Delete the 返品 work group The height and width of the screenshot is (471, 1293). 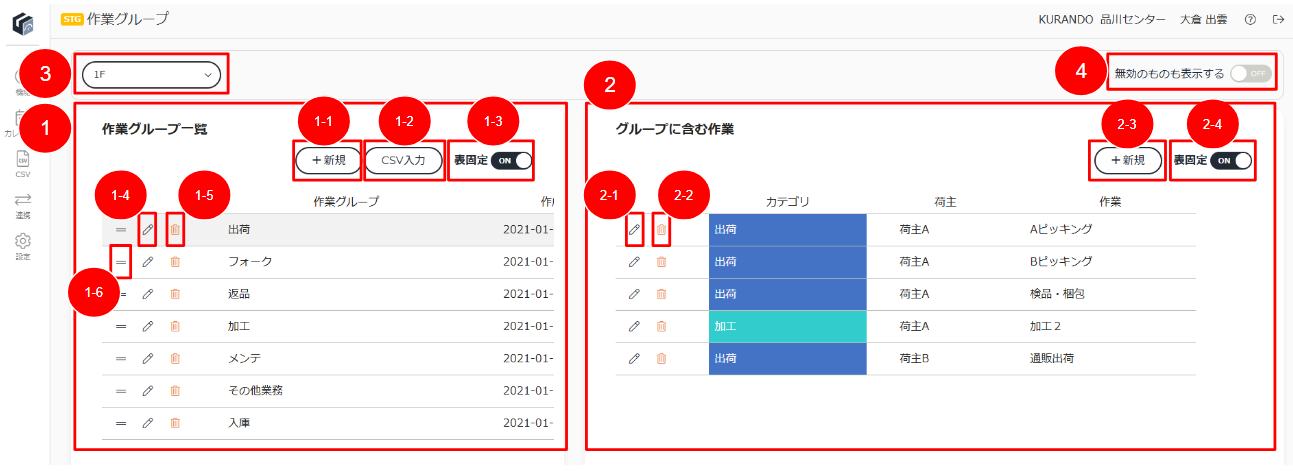click(175, 294)
